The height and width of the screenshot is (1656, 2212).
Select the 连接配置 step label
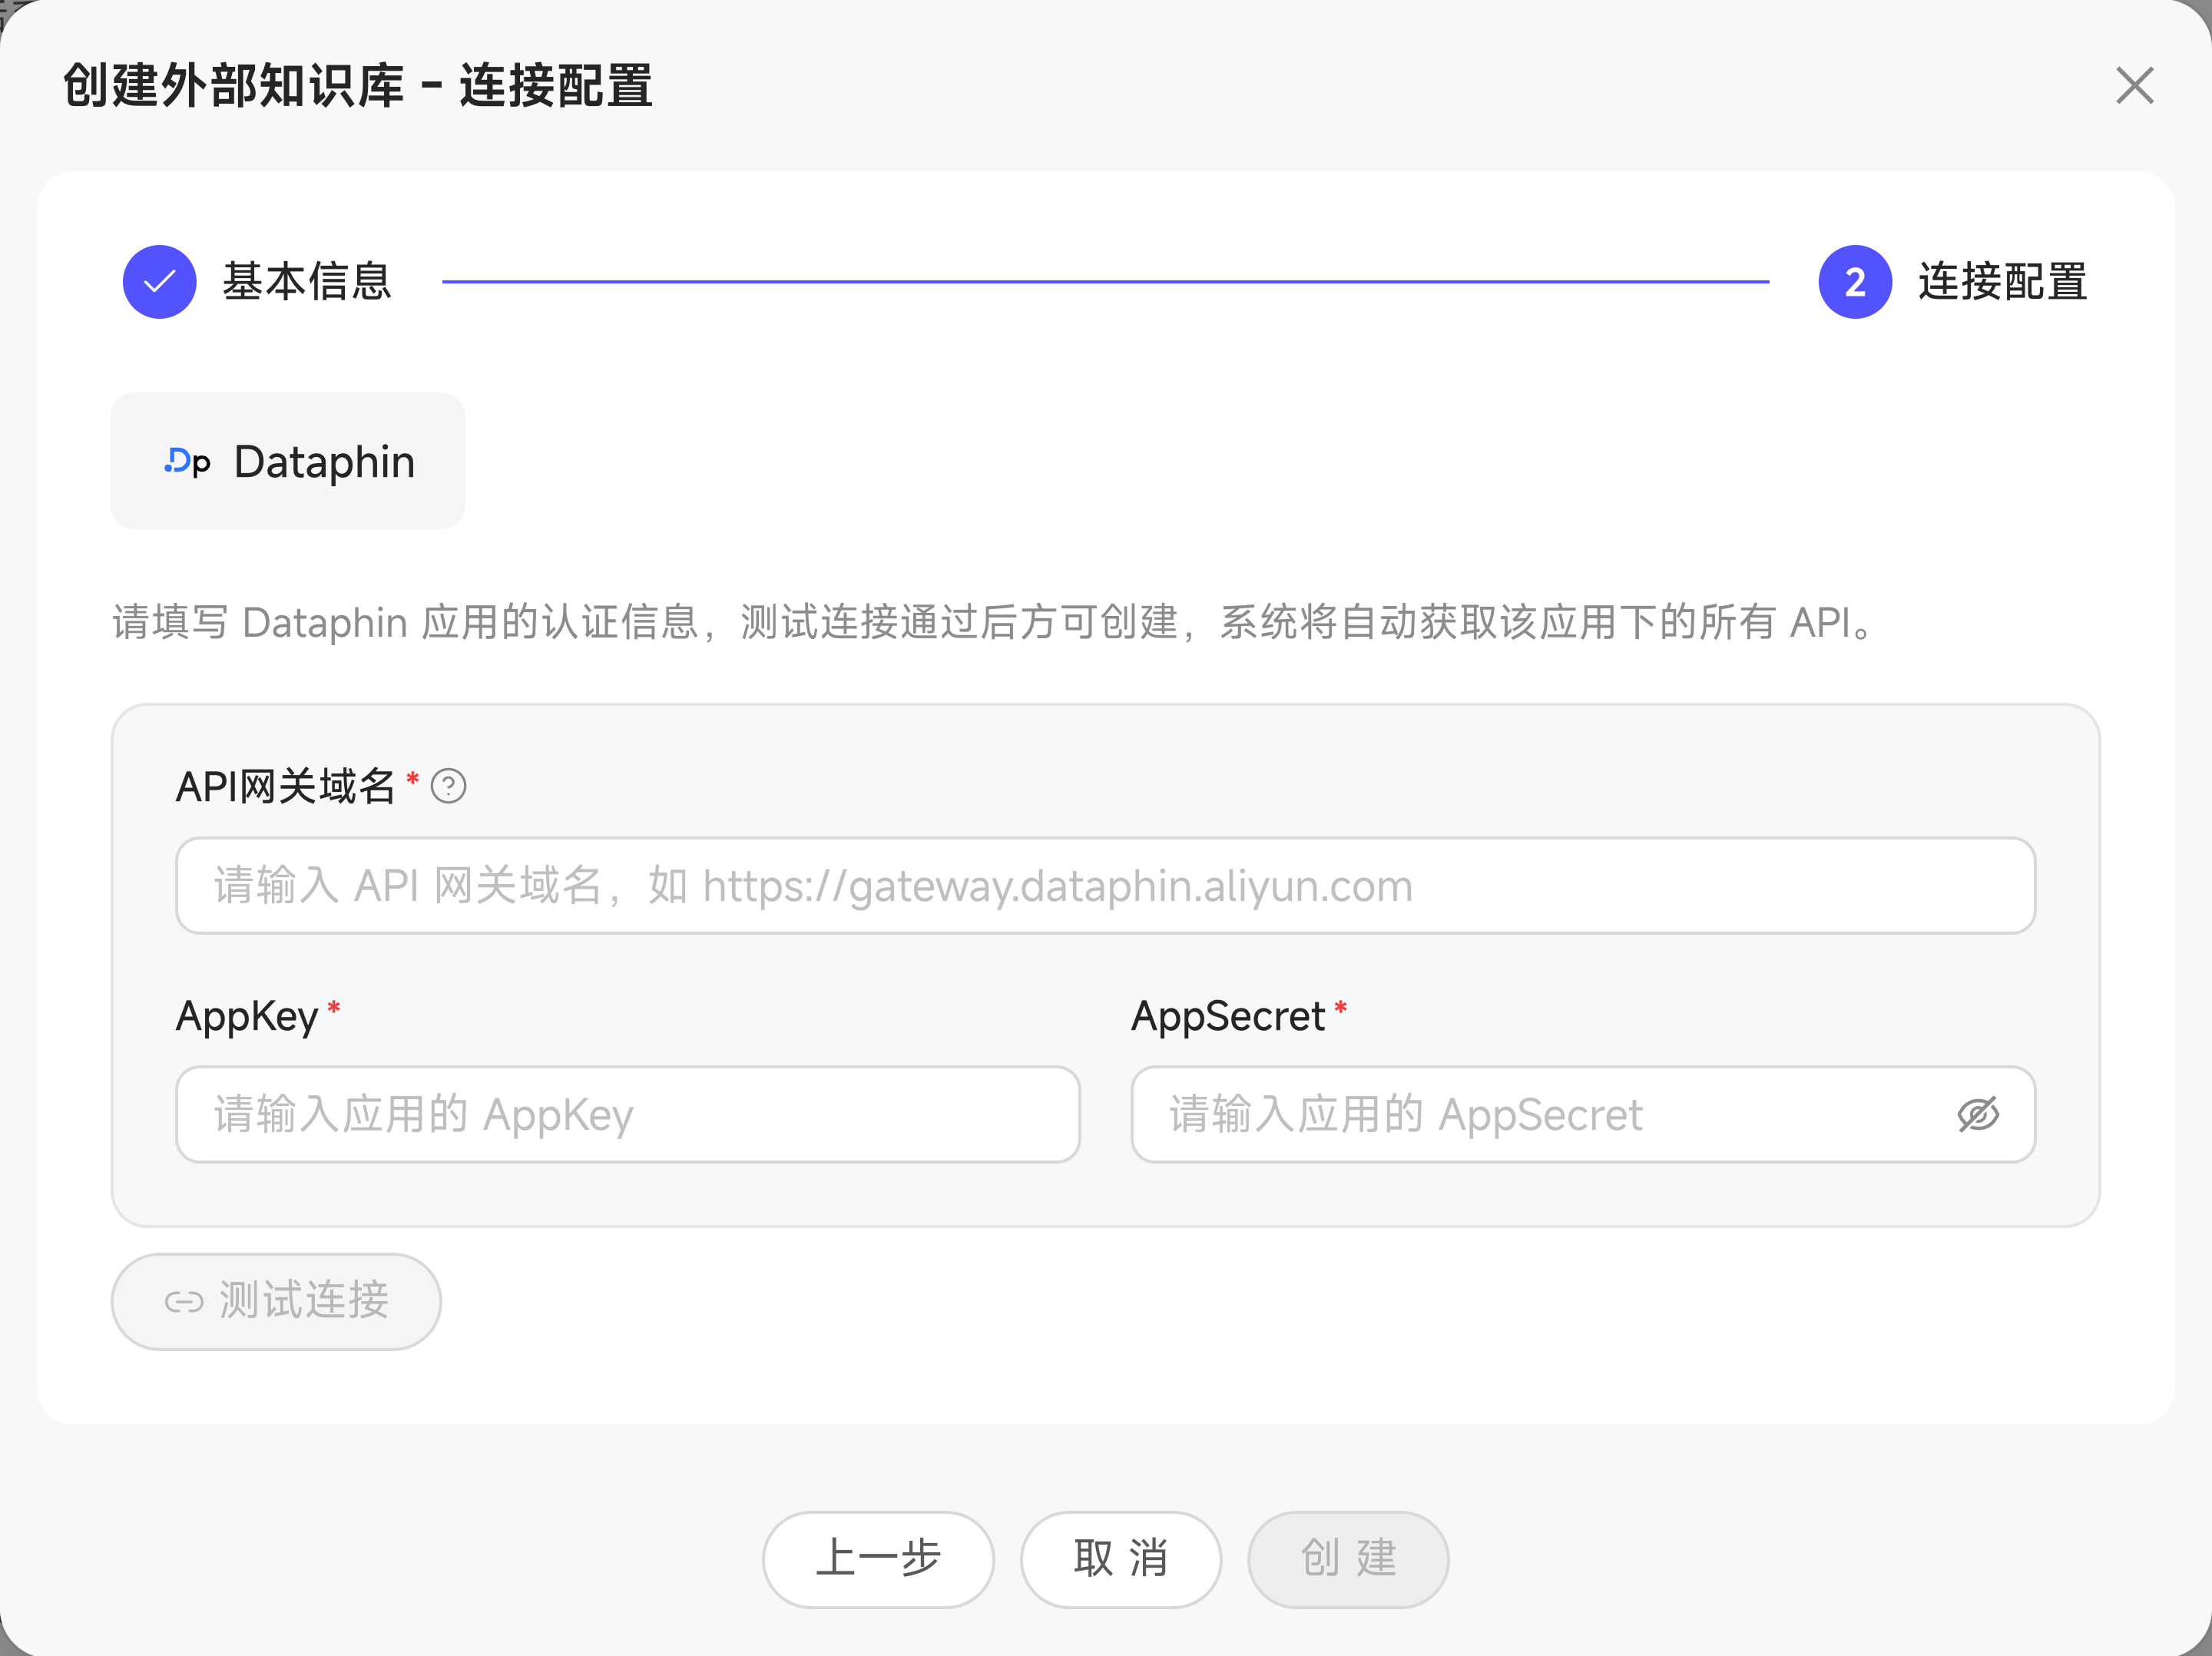[2003, 282]
